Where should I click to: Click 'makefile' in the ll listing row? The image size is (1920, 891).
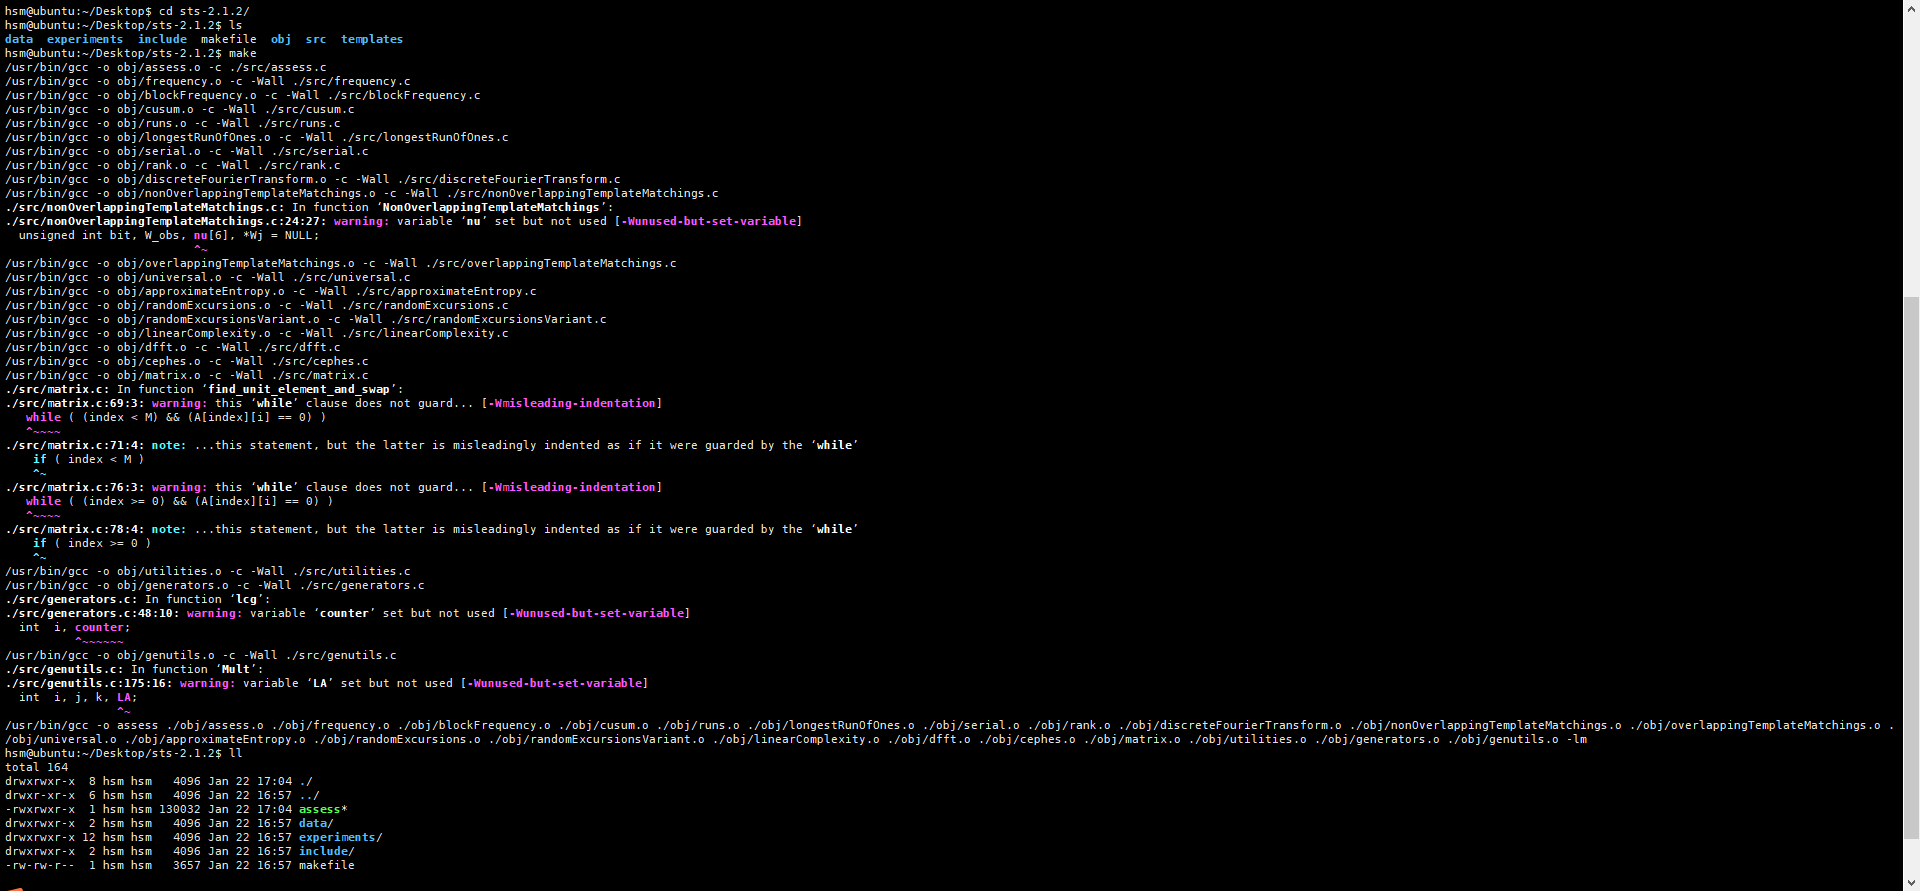coord(327,865)
